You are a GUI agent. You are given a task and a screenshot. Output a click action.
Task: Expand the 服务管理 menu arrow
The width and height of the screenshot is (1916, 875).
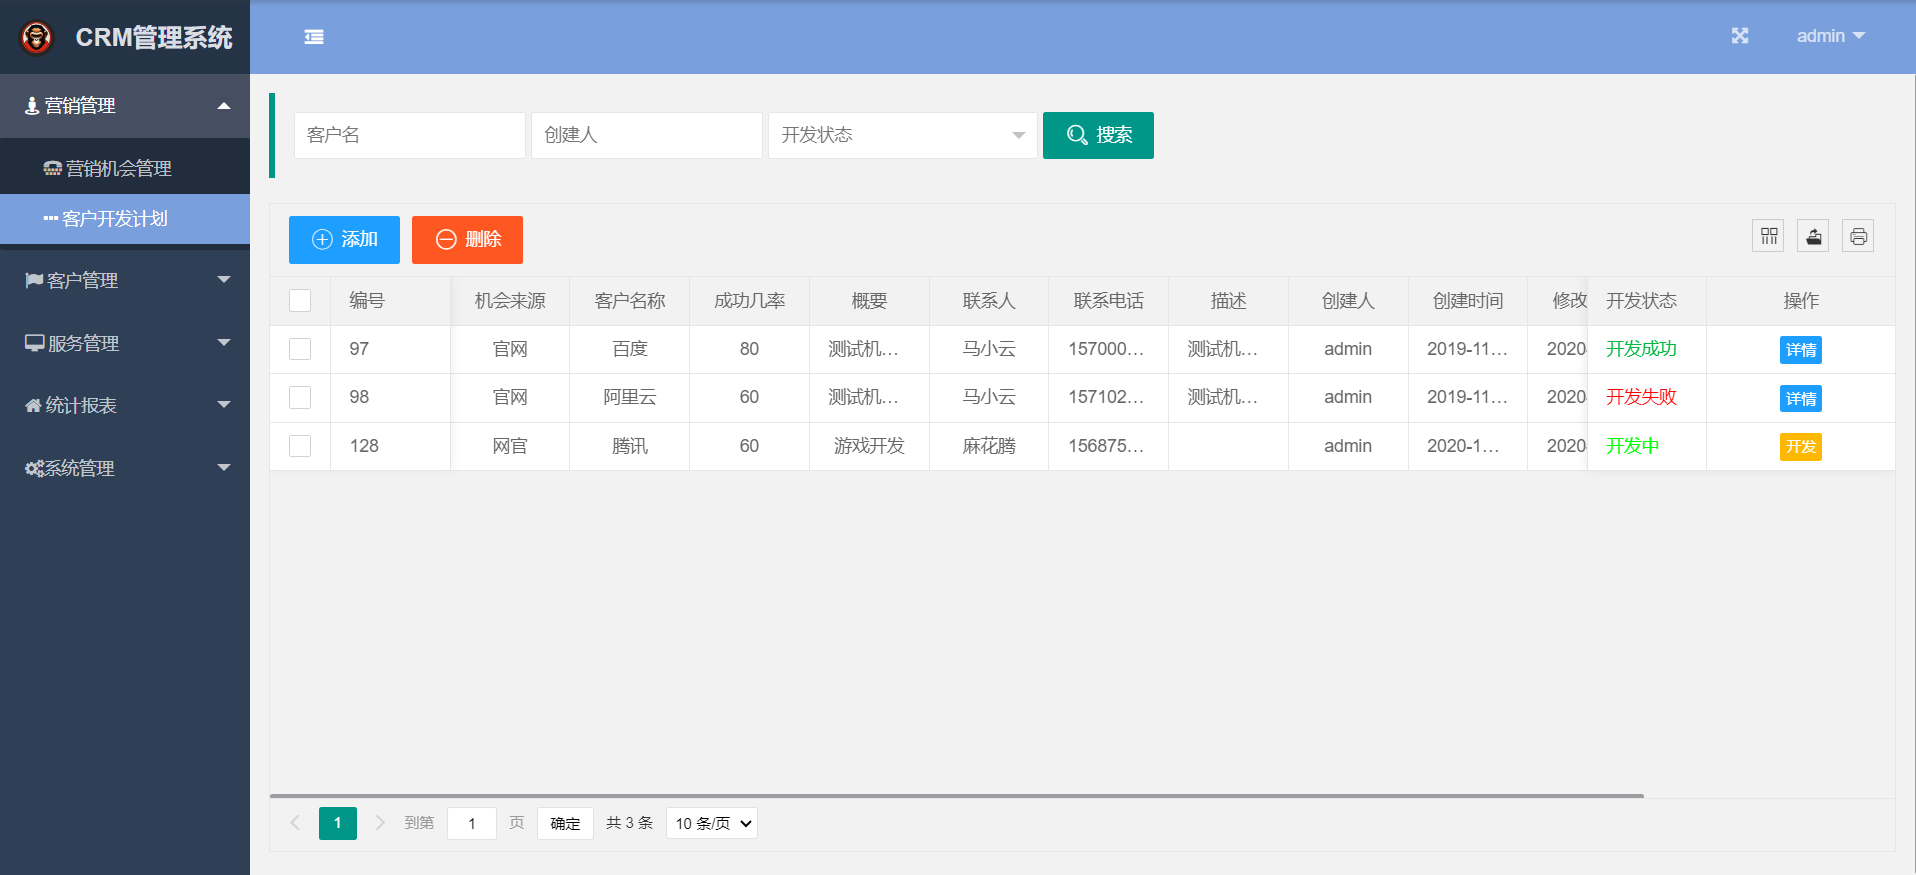click(224, 343)
